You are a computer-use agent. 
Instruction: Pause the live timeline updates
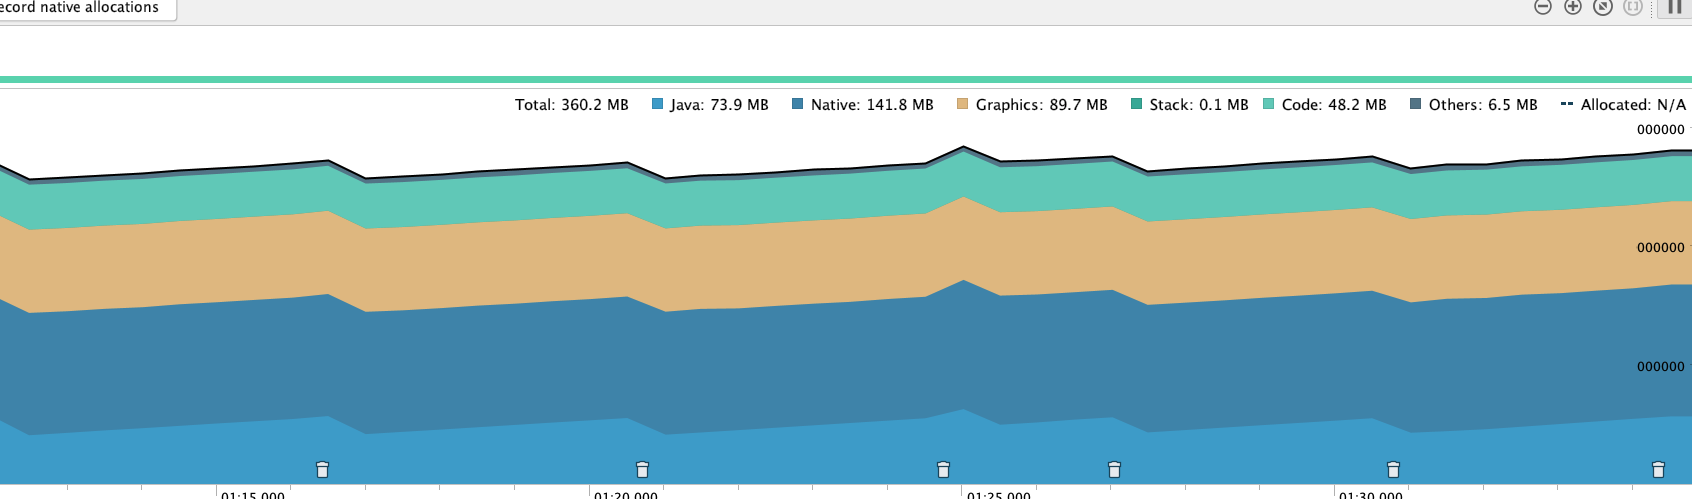(x=1675, y=7)
